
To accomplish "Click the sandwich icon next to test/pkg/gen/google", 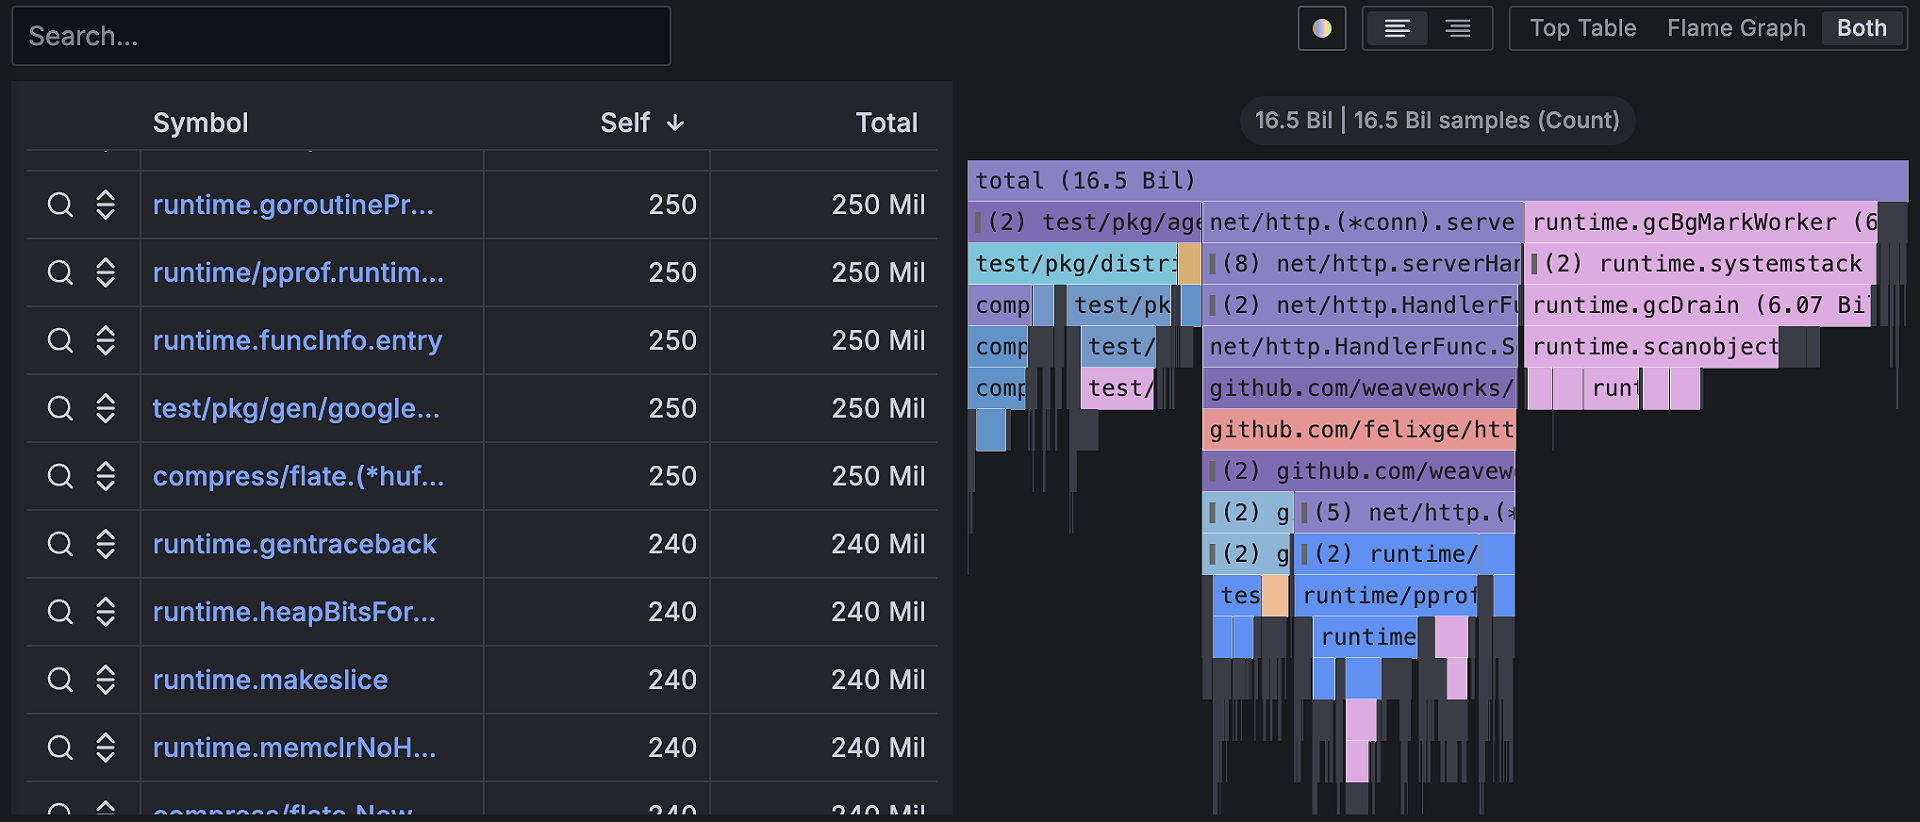I will point(105,408).
